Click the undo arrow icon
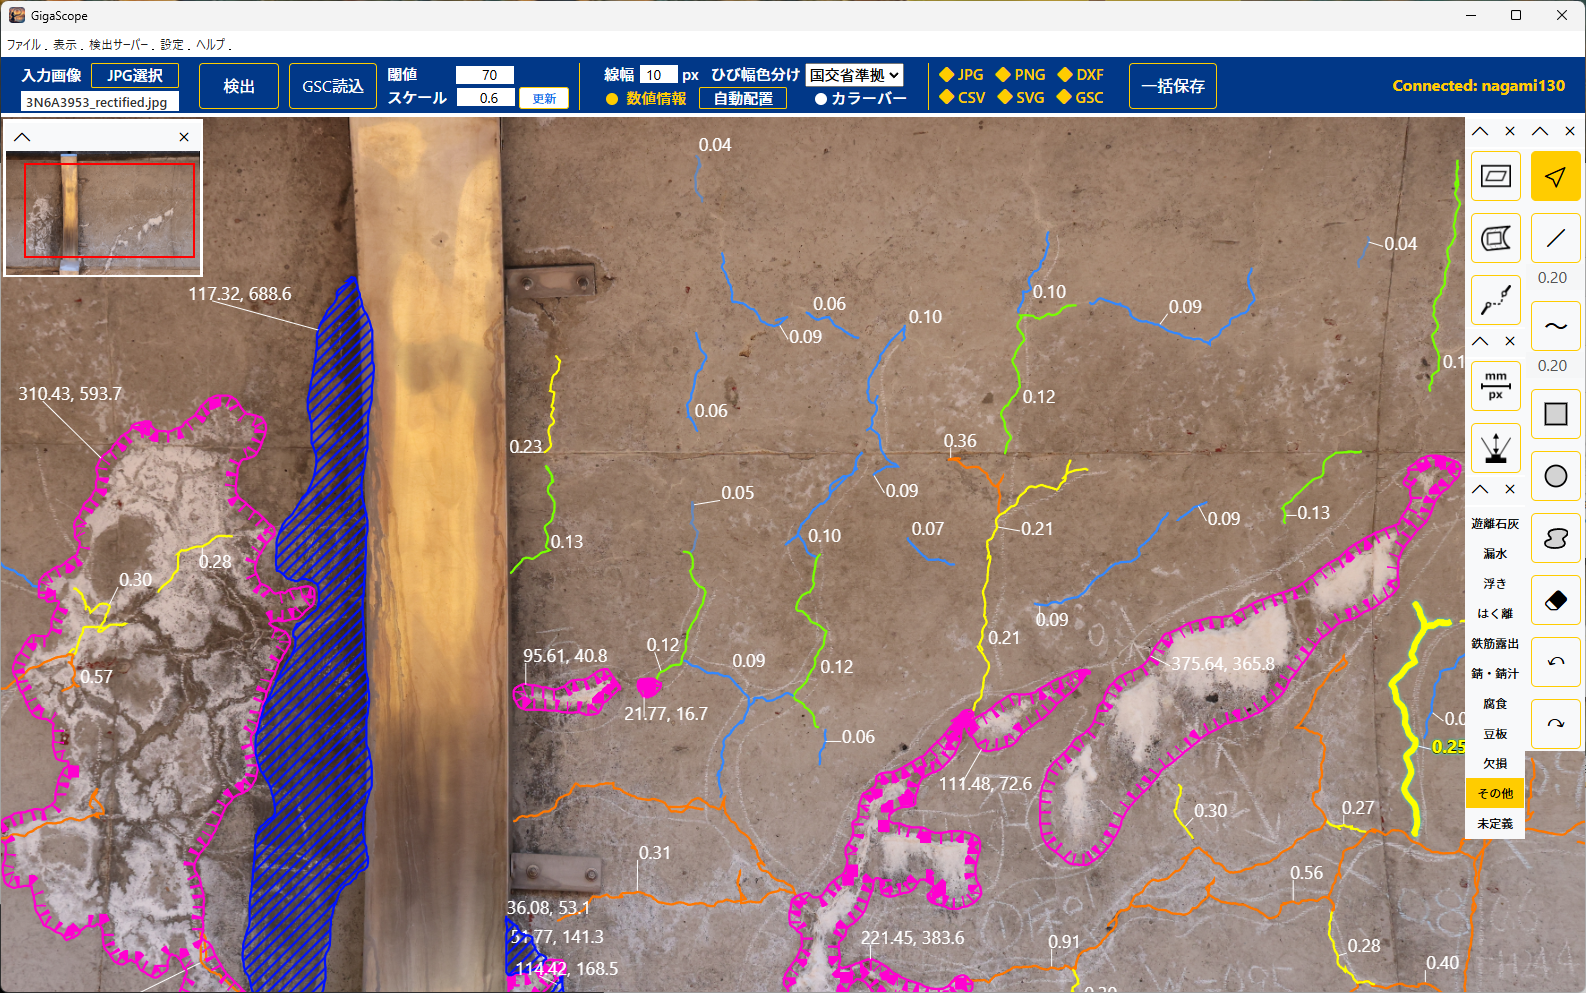 [1555, 661]
